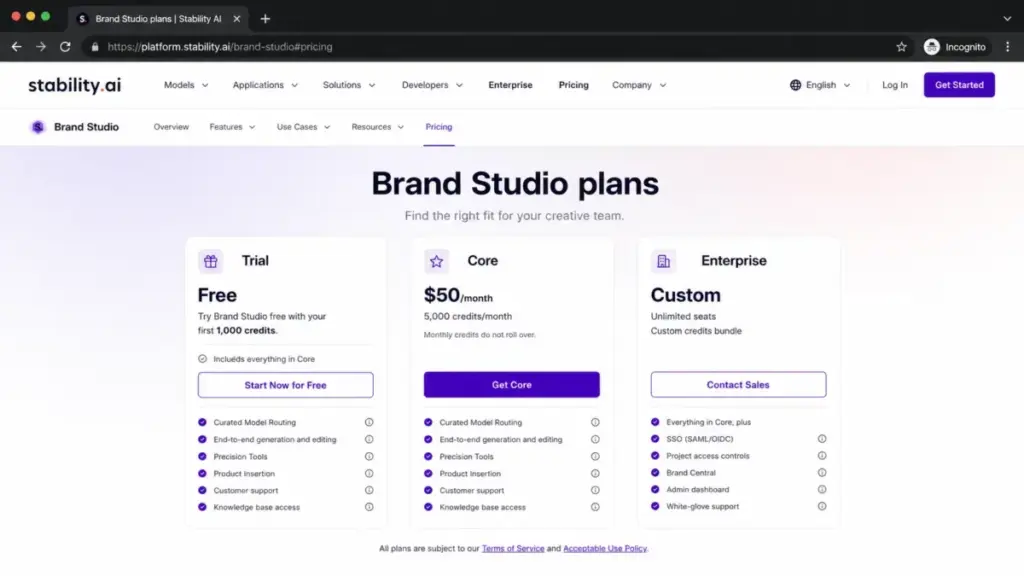1024x576 pixels.
Task: View info about Admin dashboard
Action: click(822, 490)
